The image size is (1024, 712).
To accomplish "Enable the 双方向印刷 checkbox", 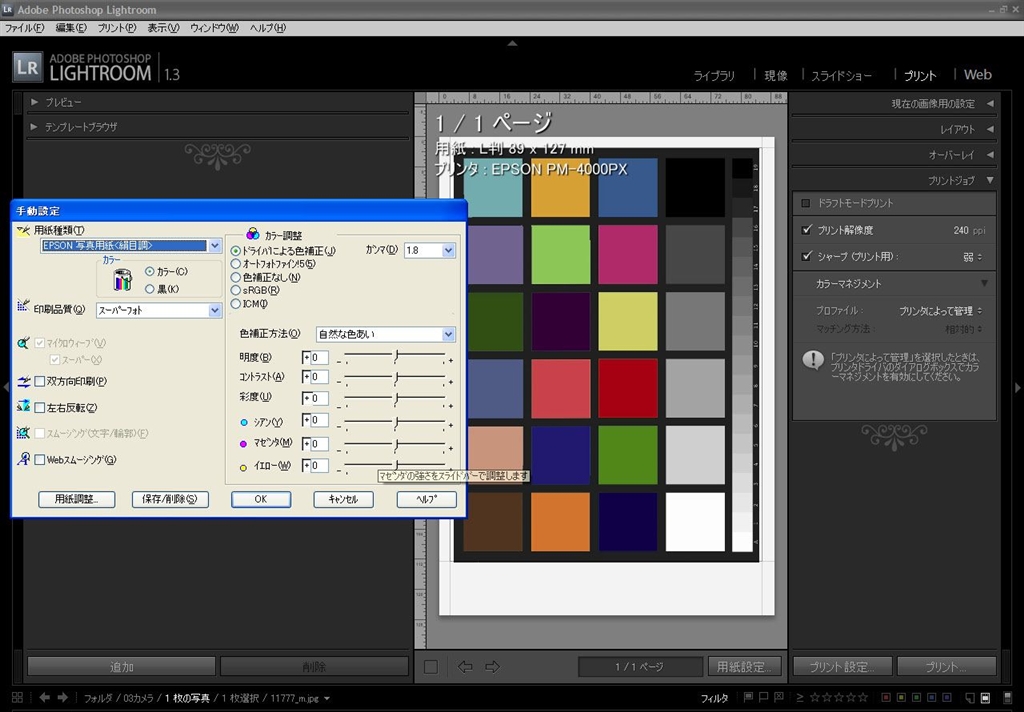I will point(40,382).
